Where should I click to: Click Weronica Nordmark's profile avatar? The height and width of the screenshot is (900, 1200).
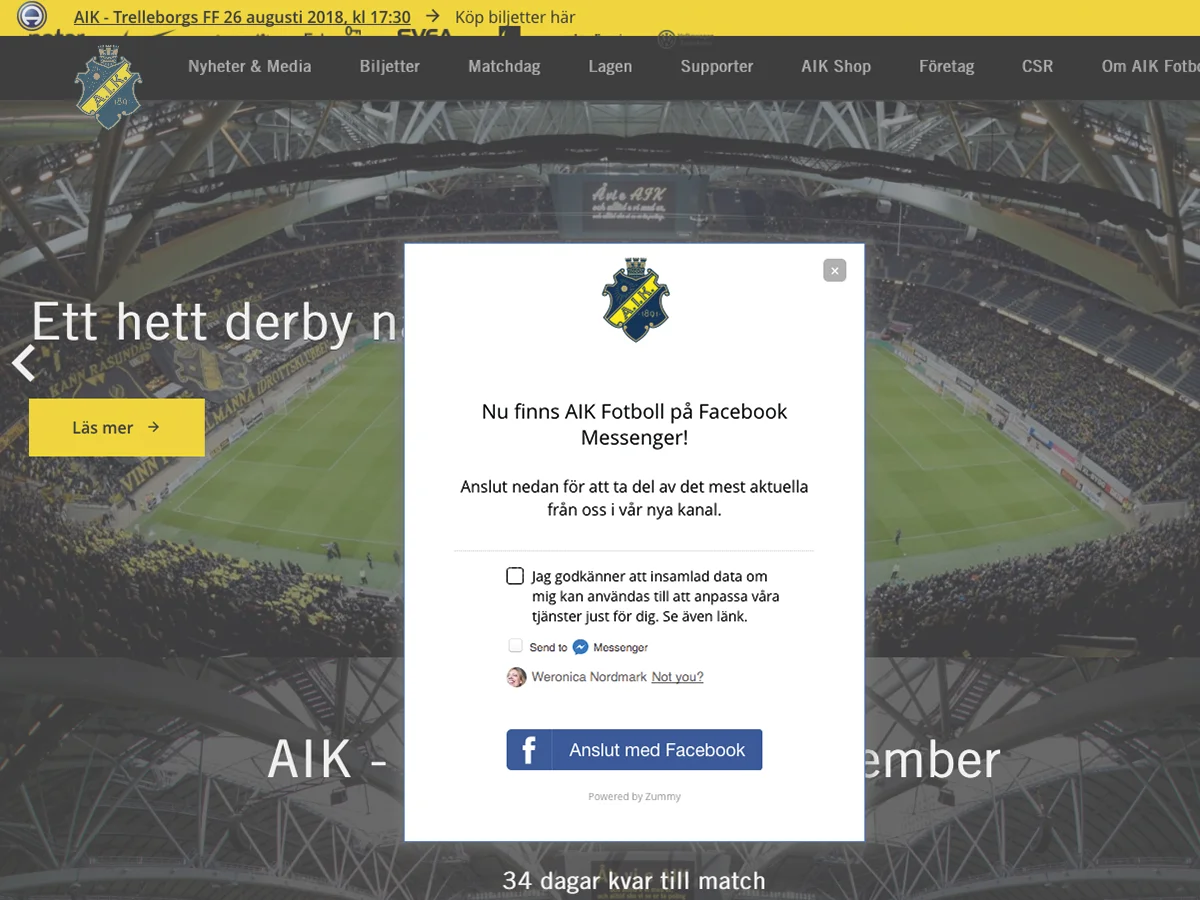click(516, 677)
